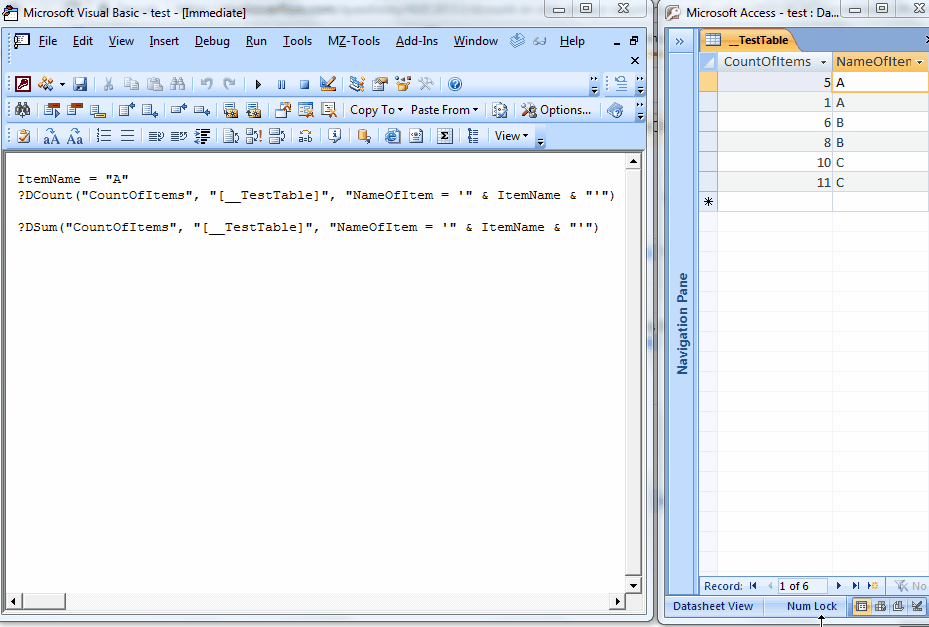
Task: Run the code with the Run Sub button
Action: click(x=258, y=84)
